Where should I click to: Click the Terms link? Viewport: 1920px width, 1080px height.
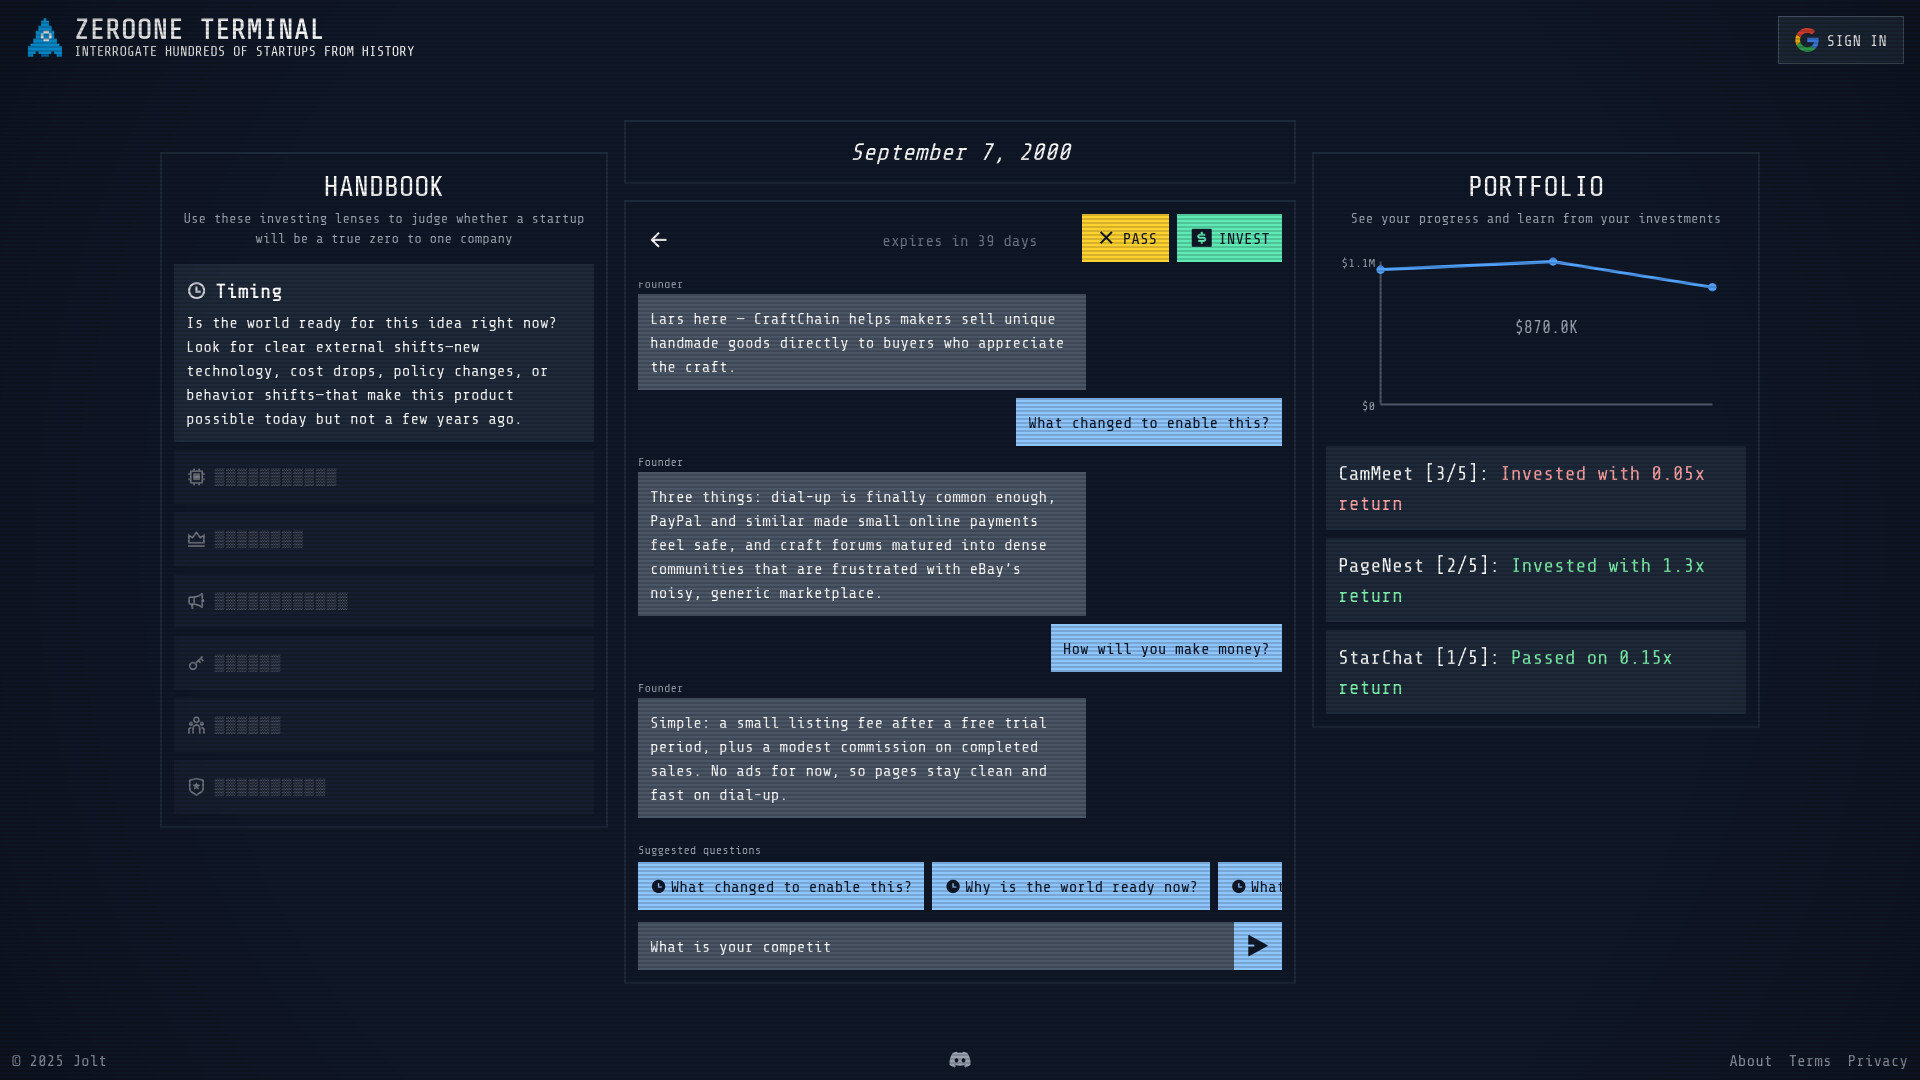(1811, 1060)
